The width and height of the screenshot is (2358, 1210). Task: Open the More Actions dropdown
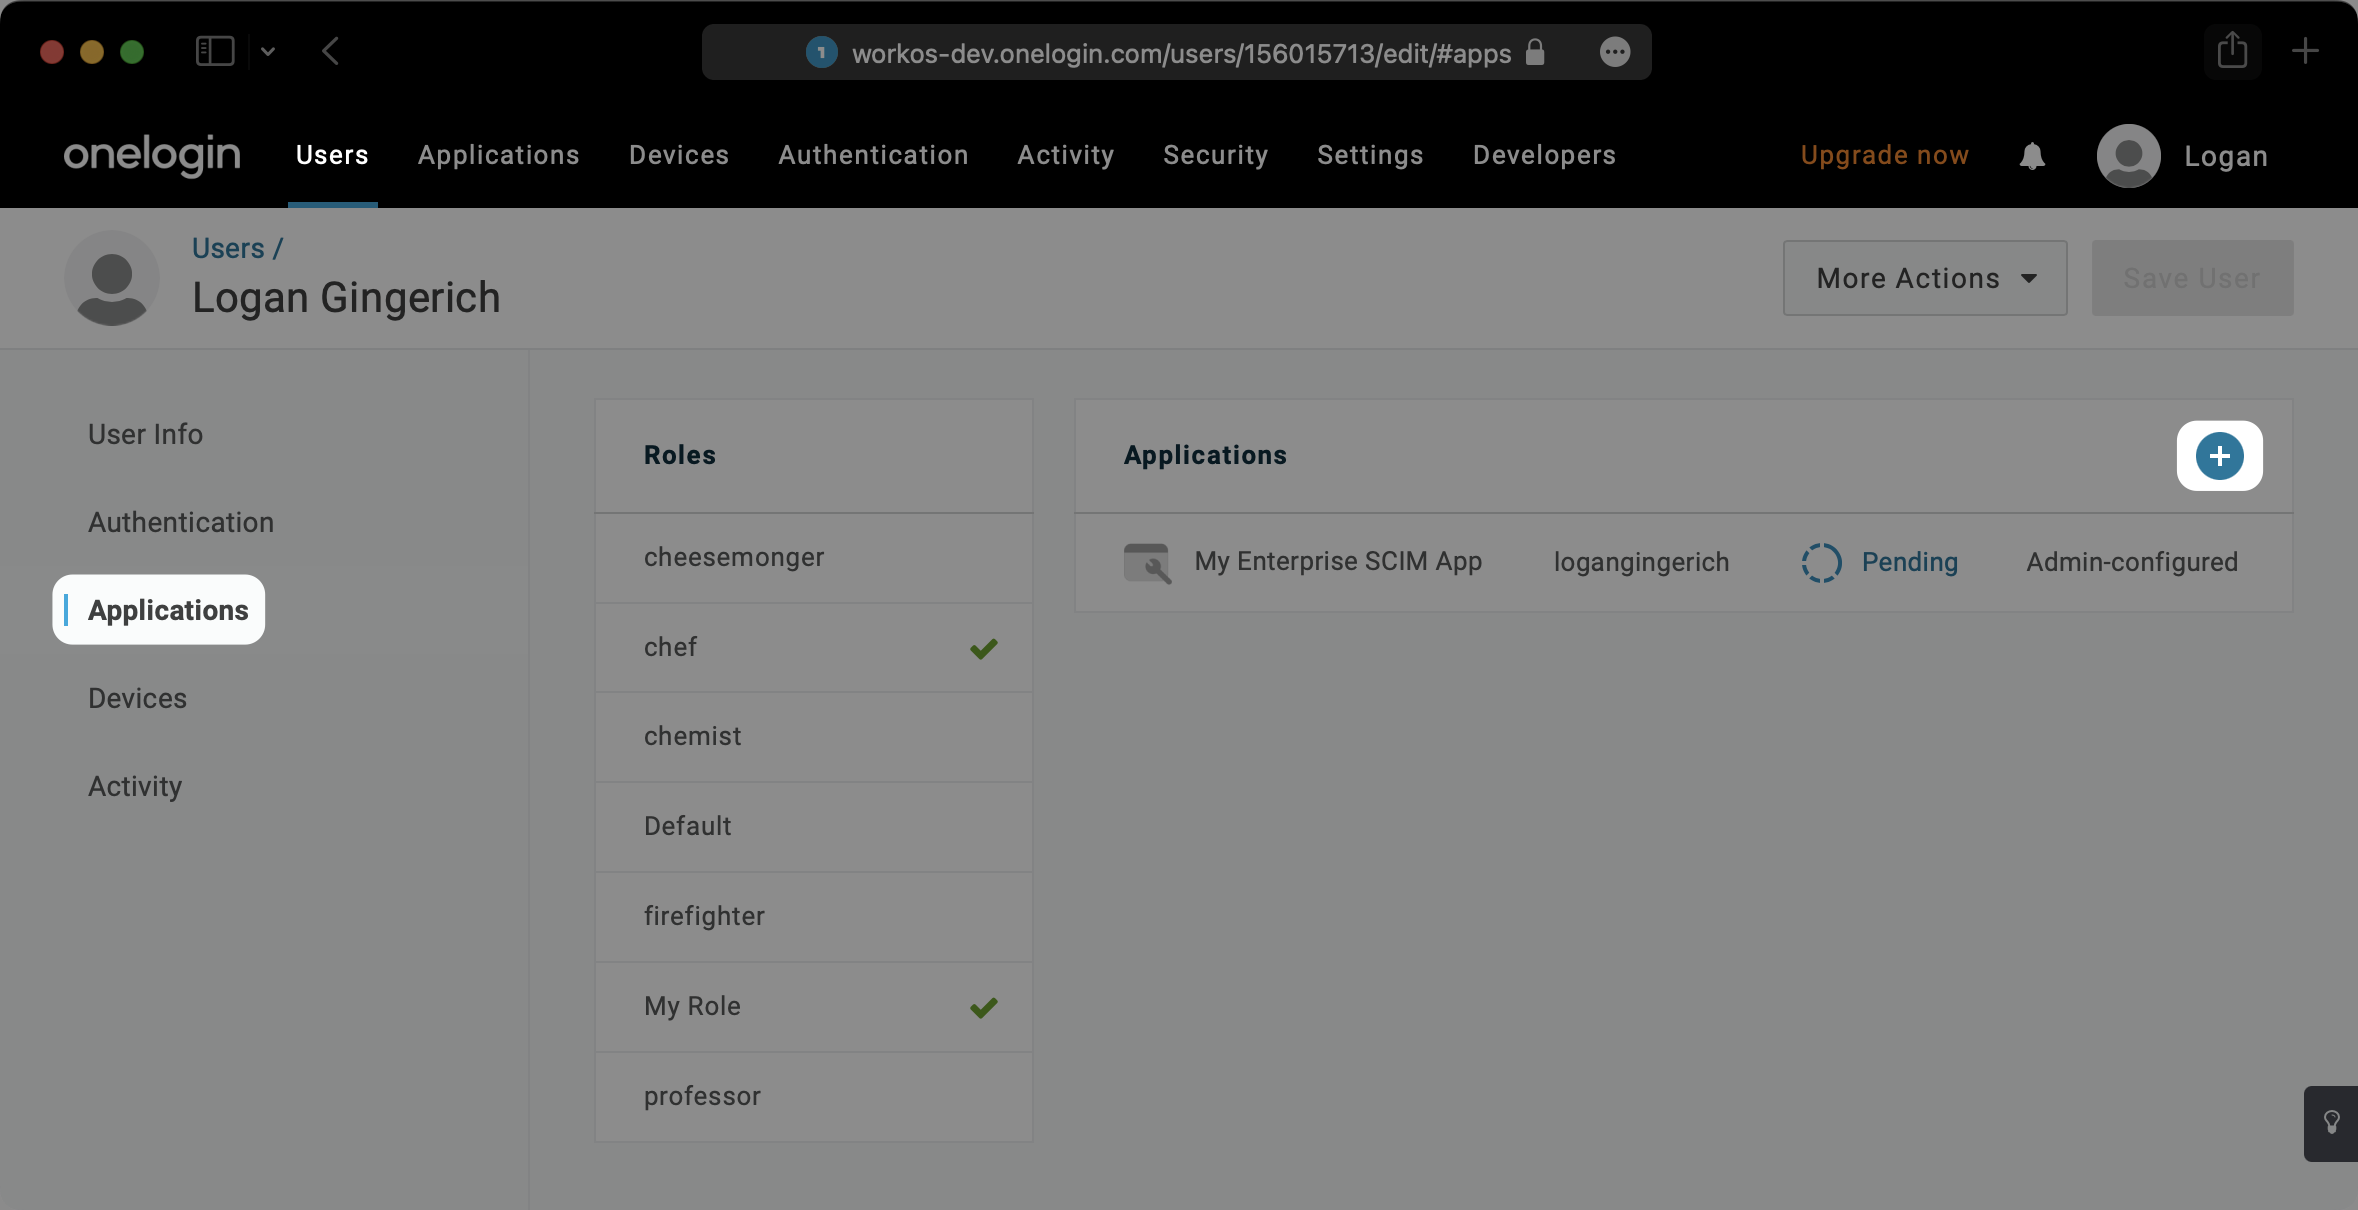1923,278
